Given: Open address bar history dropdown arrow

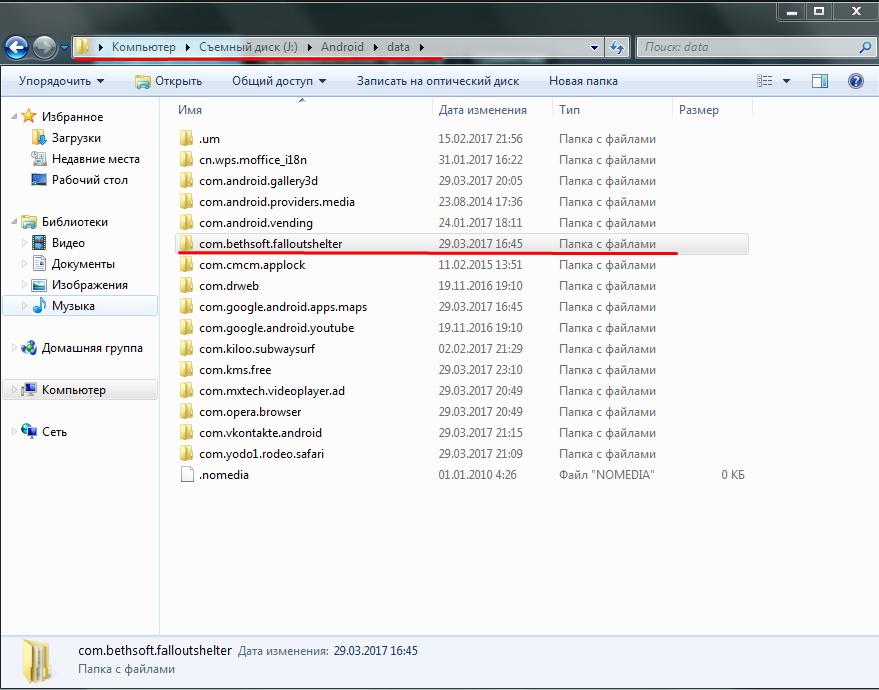Looking at the screenshot, I should [594, 48].
